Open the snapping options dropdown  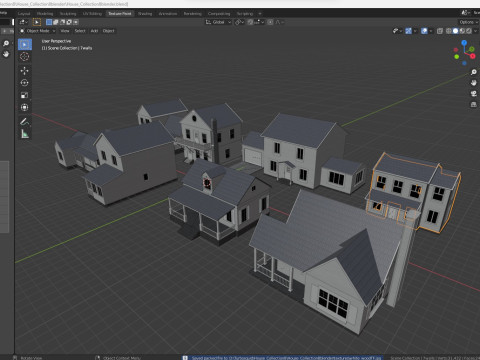click(259, 22)
